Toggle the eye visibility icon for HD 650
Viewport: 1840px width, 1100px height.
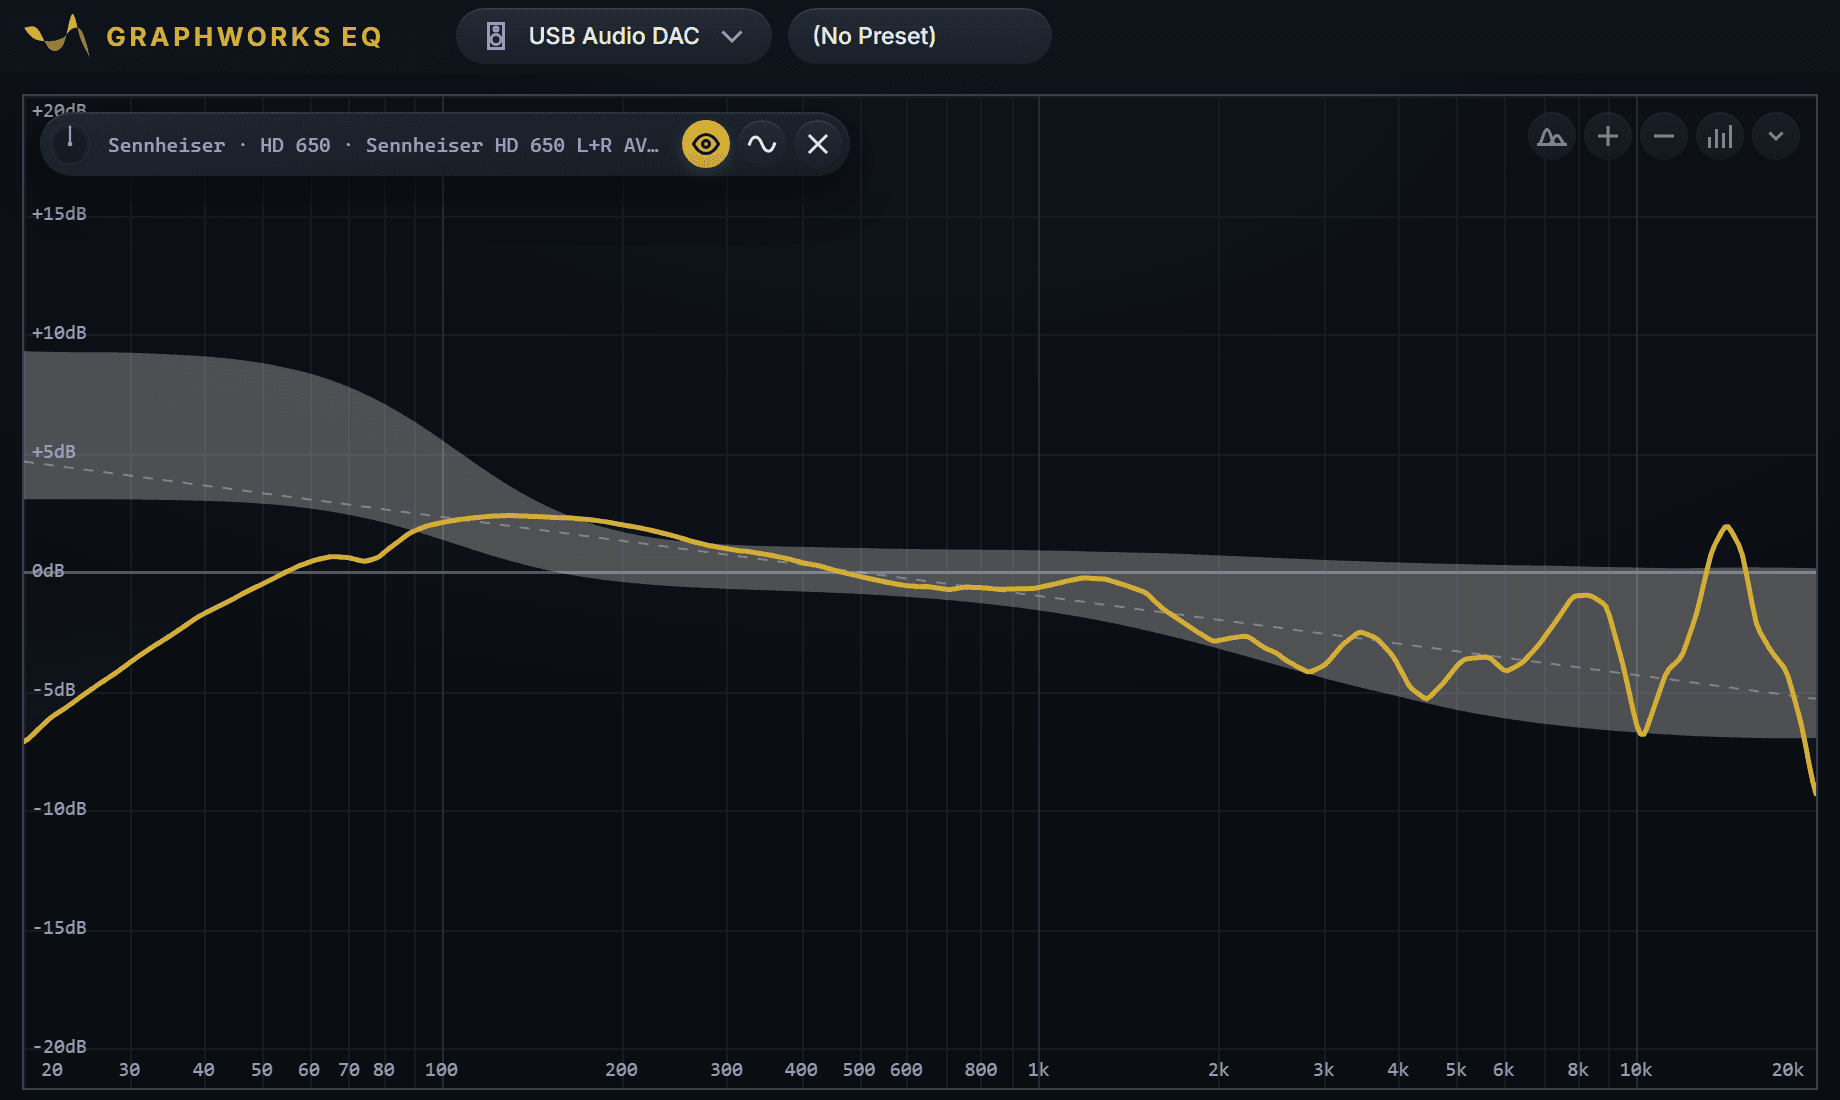[706, 144]
